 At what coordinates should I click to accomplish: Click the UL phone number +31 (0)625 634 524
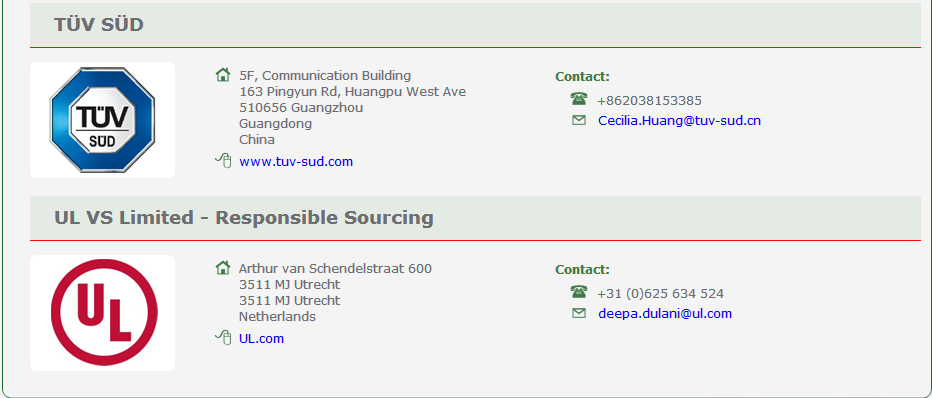click(x=660, y=294)
